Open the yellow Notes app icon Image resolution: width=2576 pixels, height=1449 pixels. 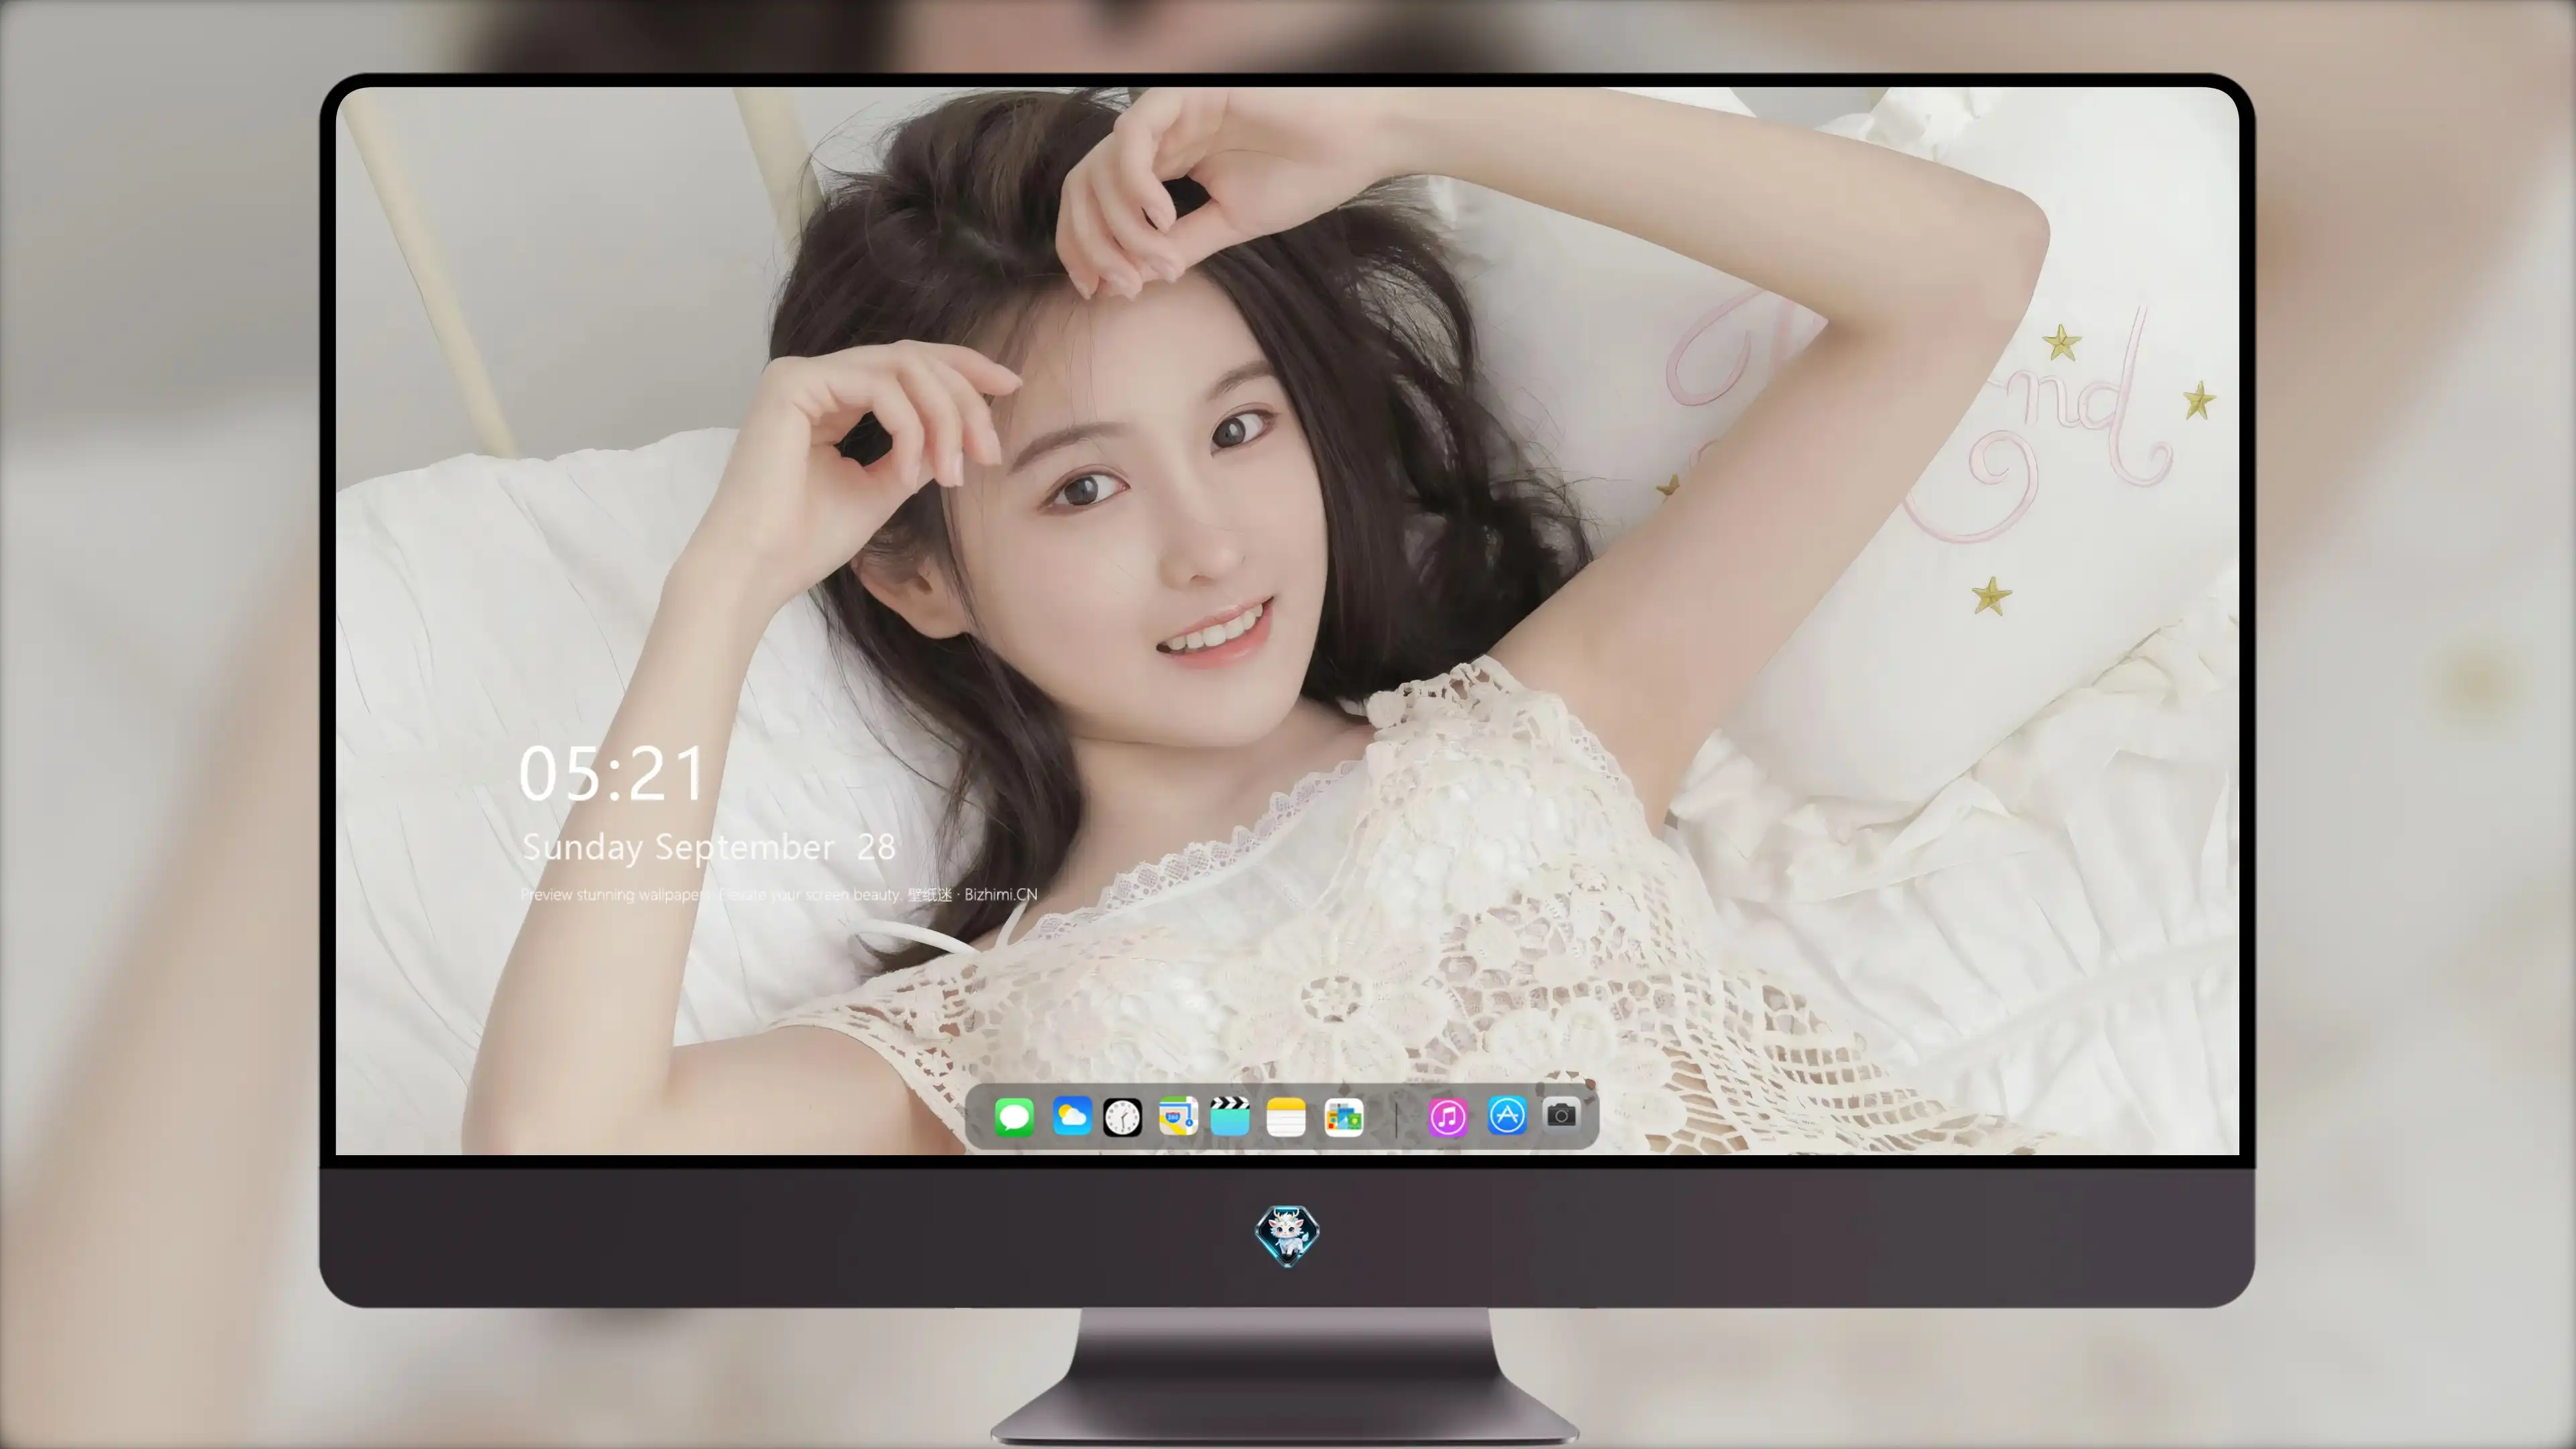click(1286, 1117)
